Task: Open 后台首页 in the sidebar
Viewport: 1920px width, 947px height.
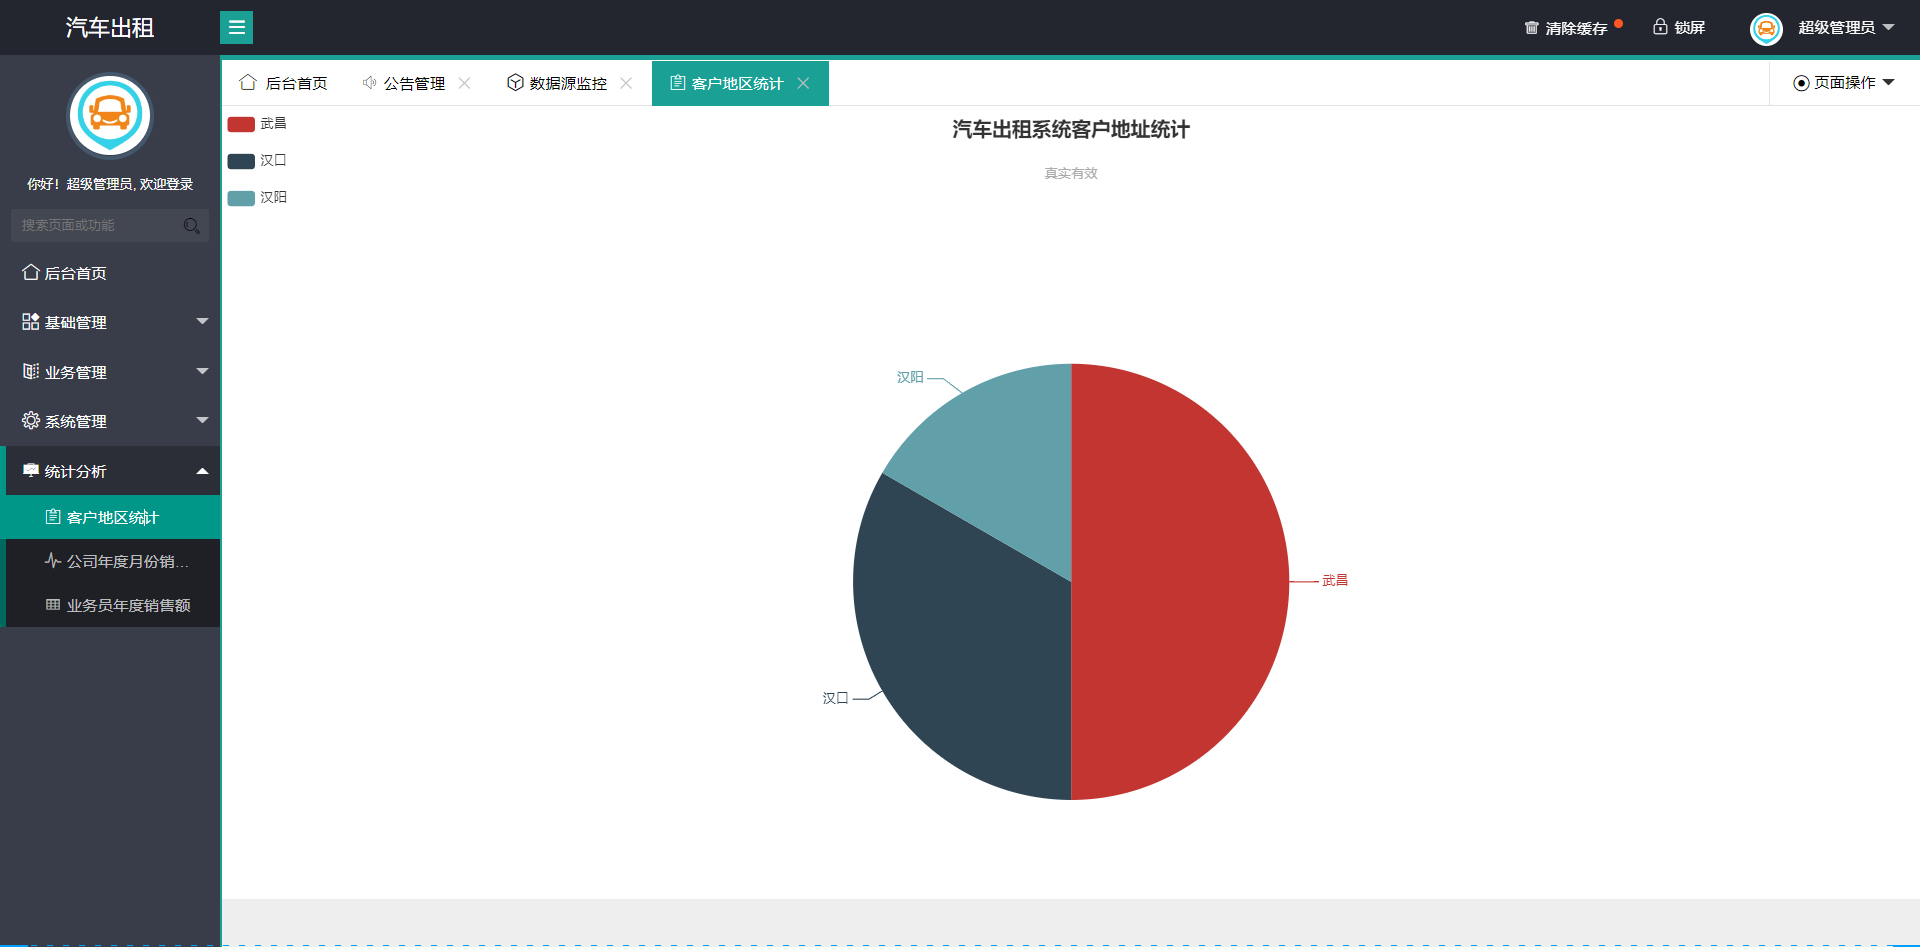Action: tap(110, 273)
